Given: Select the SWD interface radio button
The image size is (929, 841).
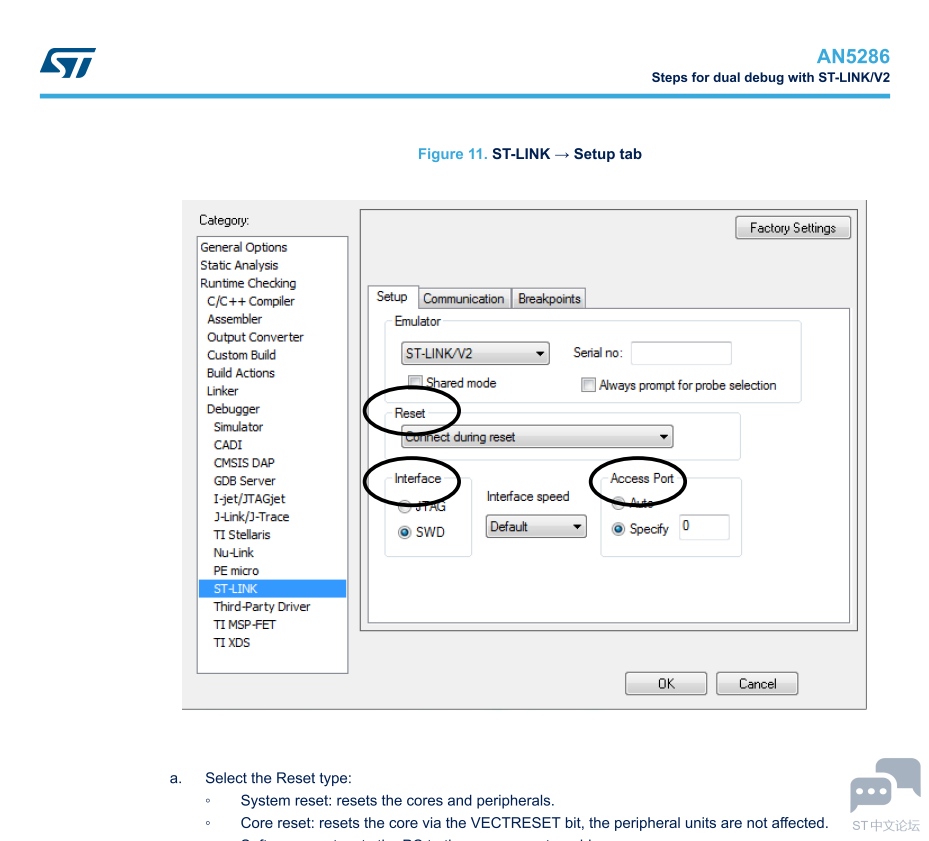Looking at the screenshot, I should pos(405,532).
